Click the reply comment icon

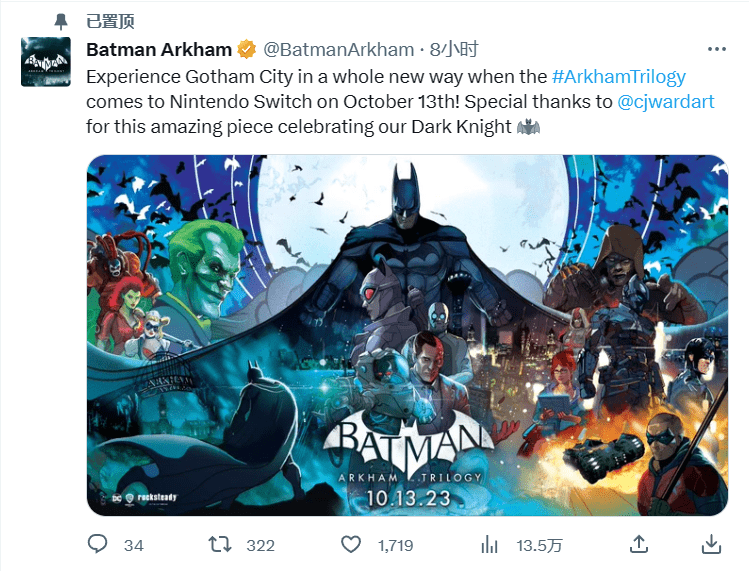coord(98,544)
